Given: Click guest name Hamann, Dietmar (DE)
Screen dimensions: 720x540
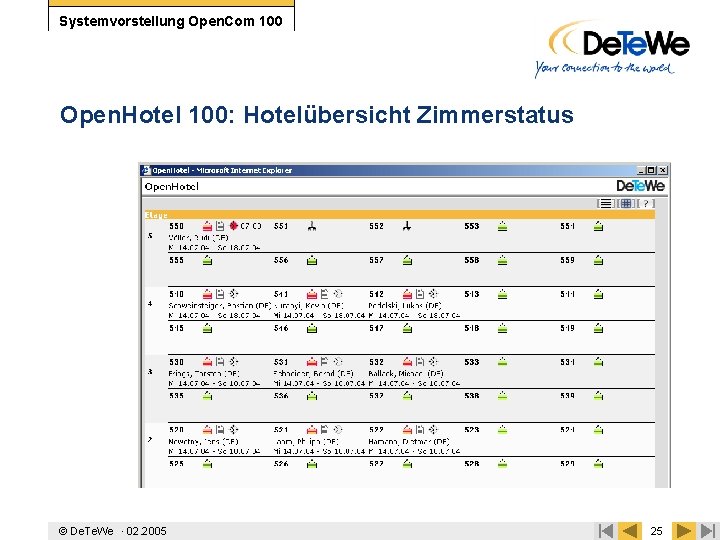Looking at the screenshot, I should coord(409,441).
